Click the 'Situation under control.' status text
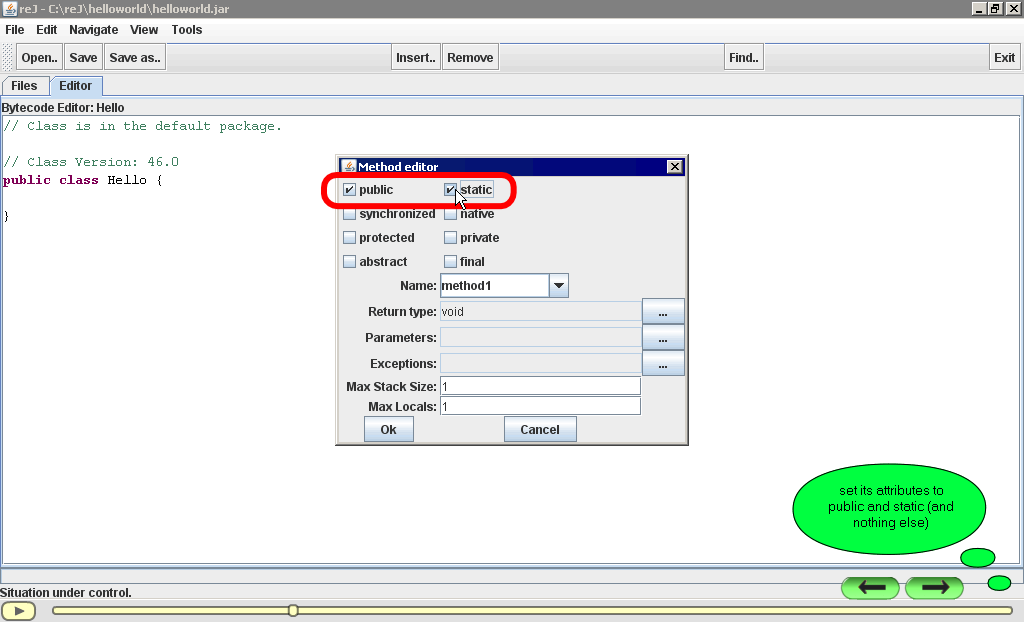Screen dimensions: 1024x623 pyautogui.click(x=66, y=593)
